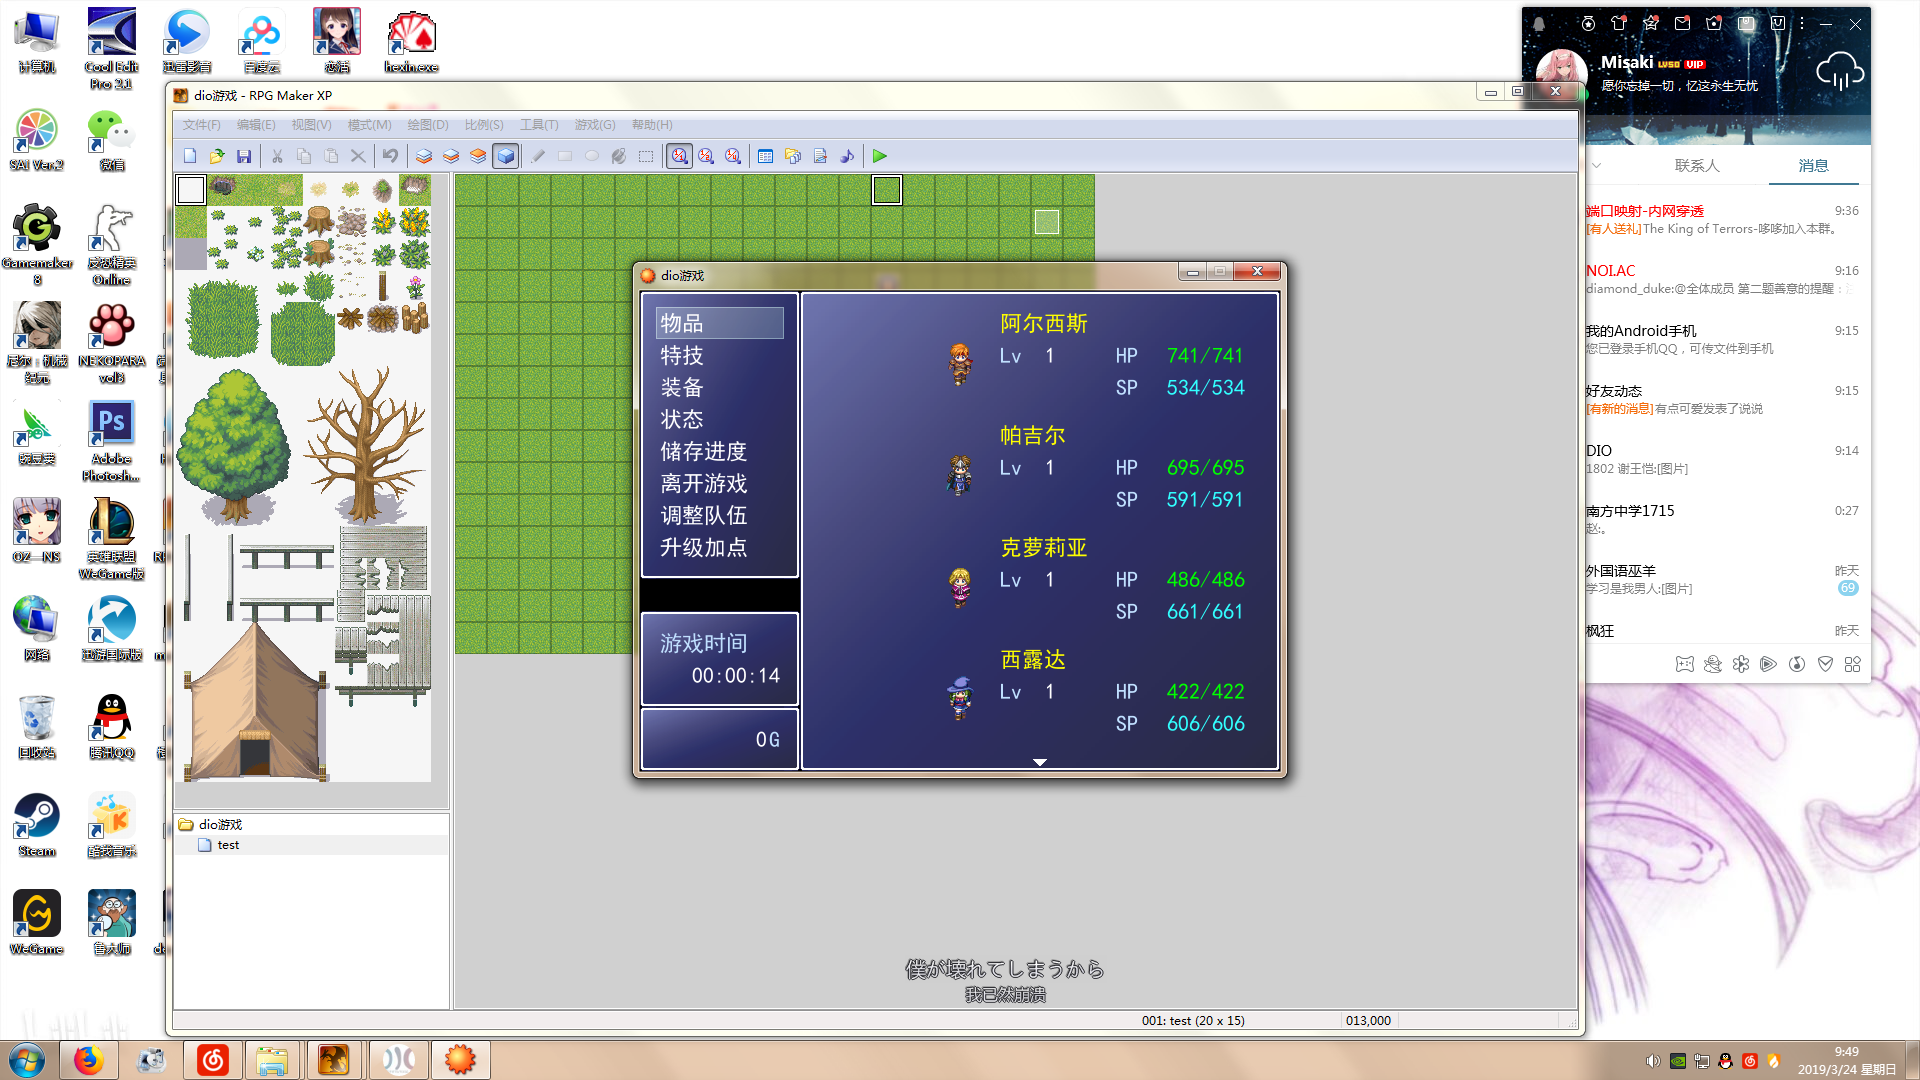Open the Database icon
The height and width of the screenshot is (1080, 1920).
click(766, 156)
